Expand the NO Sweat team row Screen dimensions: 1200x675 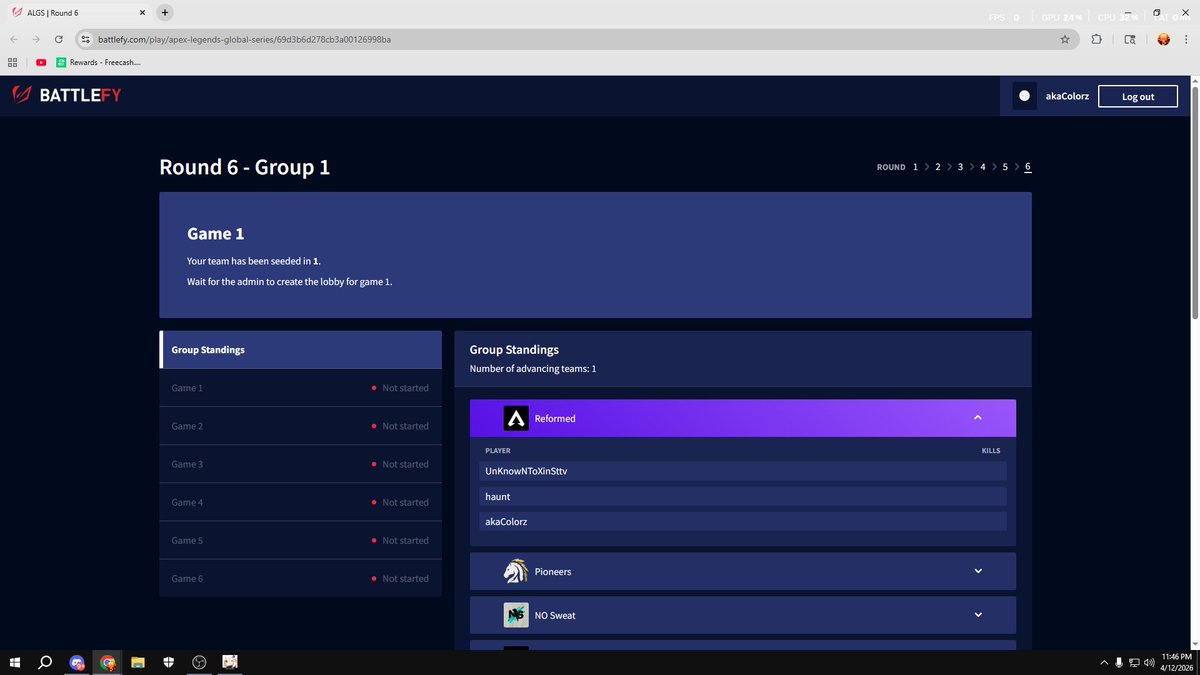pyautogui.click(x=743, y=615)
